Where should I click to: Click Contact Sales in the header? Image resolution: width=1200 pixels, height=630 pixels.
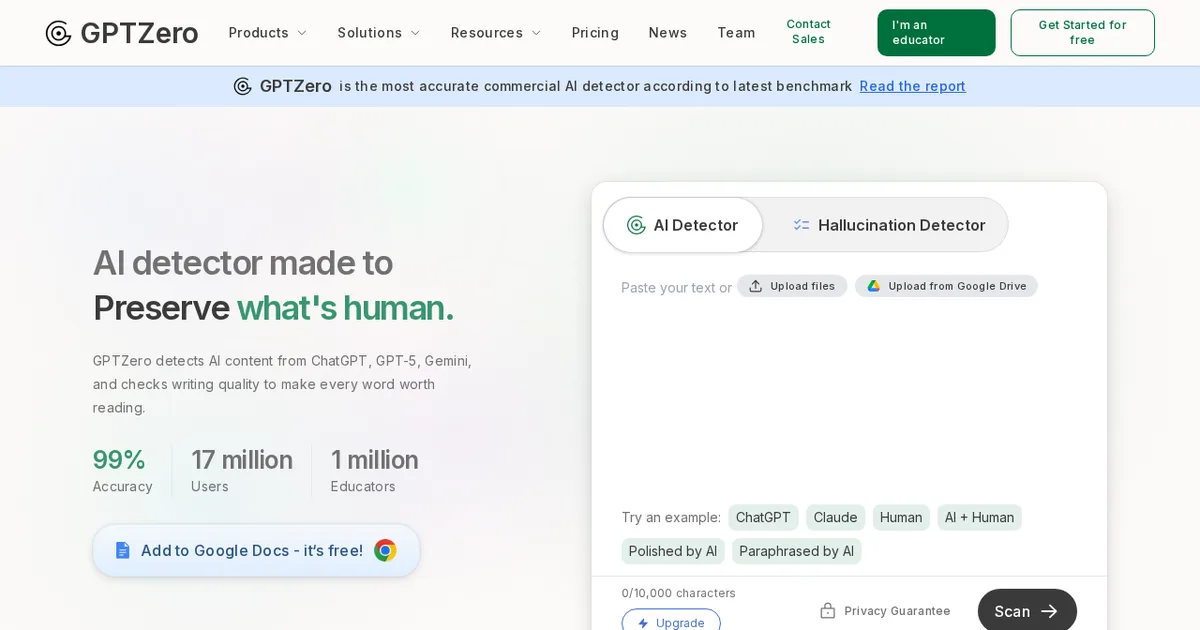[808, 32]
